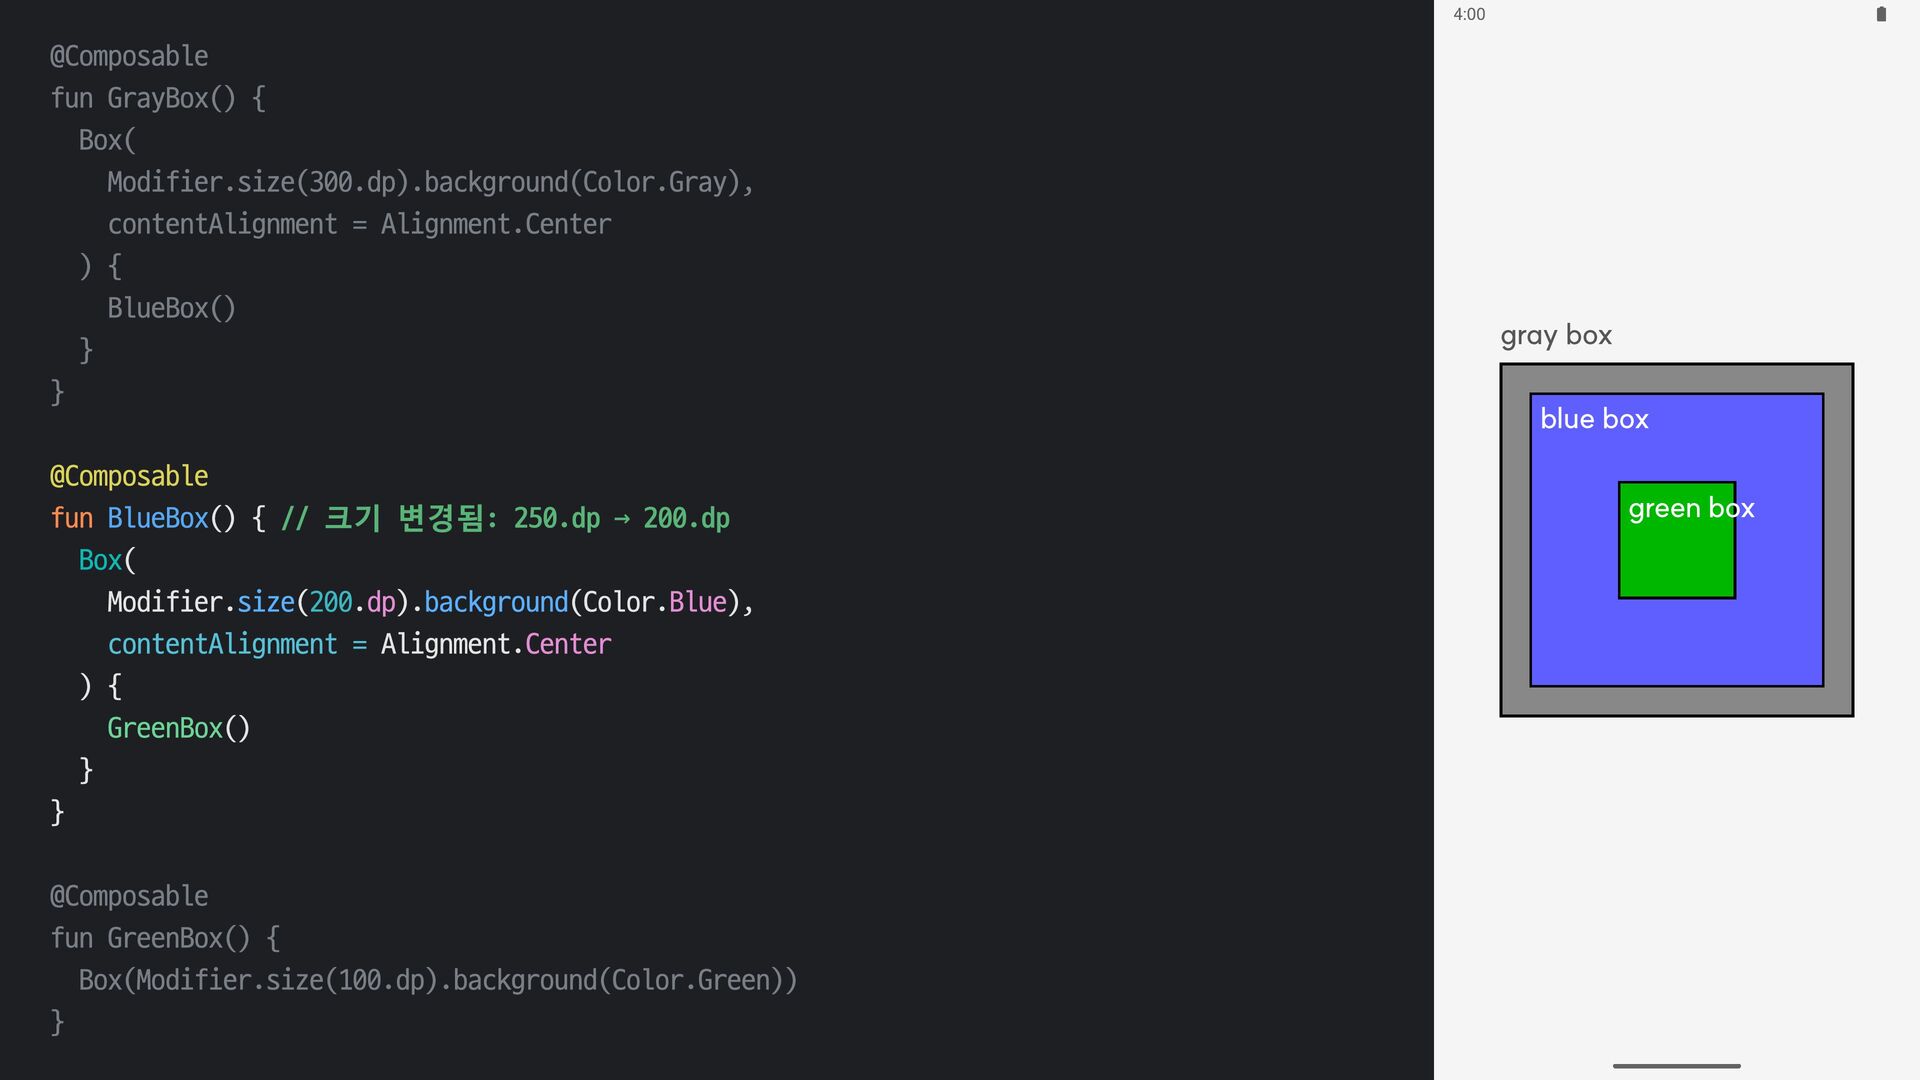The width and height of the screenshot is (1920, 1080).
Task: Tap the battery icon in status bar
Action: coord(1881,14)
